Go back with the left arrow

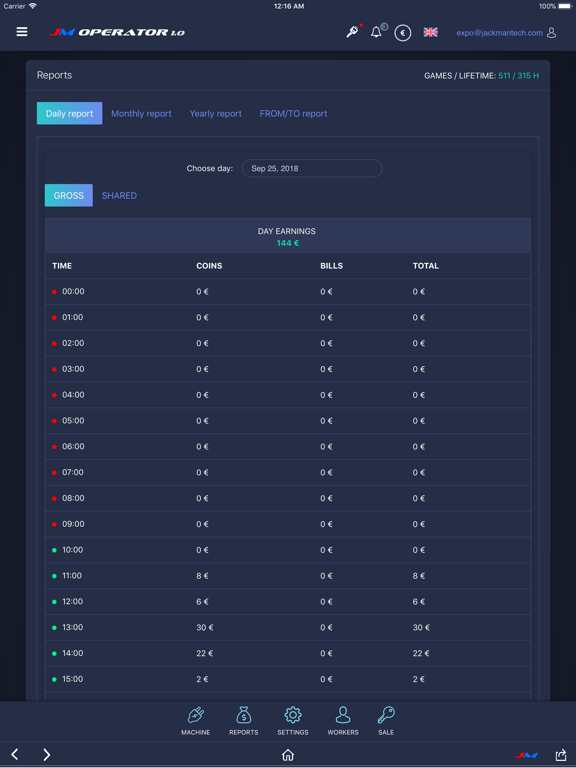pos(15,754)
